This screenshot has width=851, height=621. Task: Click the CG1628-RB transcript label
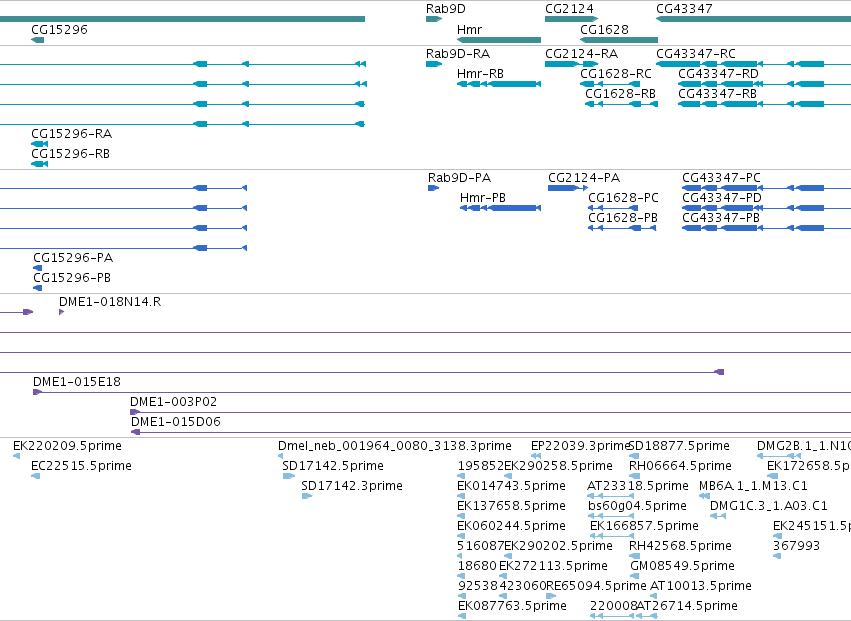tap(620, 93)
